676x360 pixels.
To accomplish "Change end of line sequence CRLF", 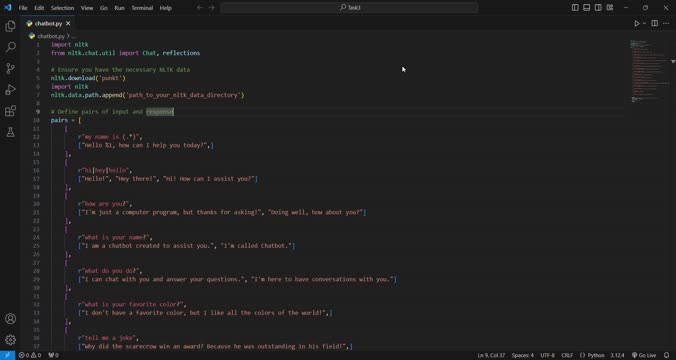I will point(567,355).
